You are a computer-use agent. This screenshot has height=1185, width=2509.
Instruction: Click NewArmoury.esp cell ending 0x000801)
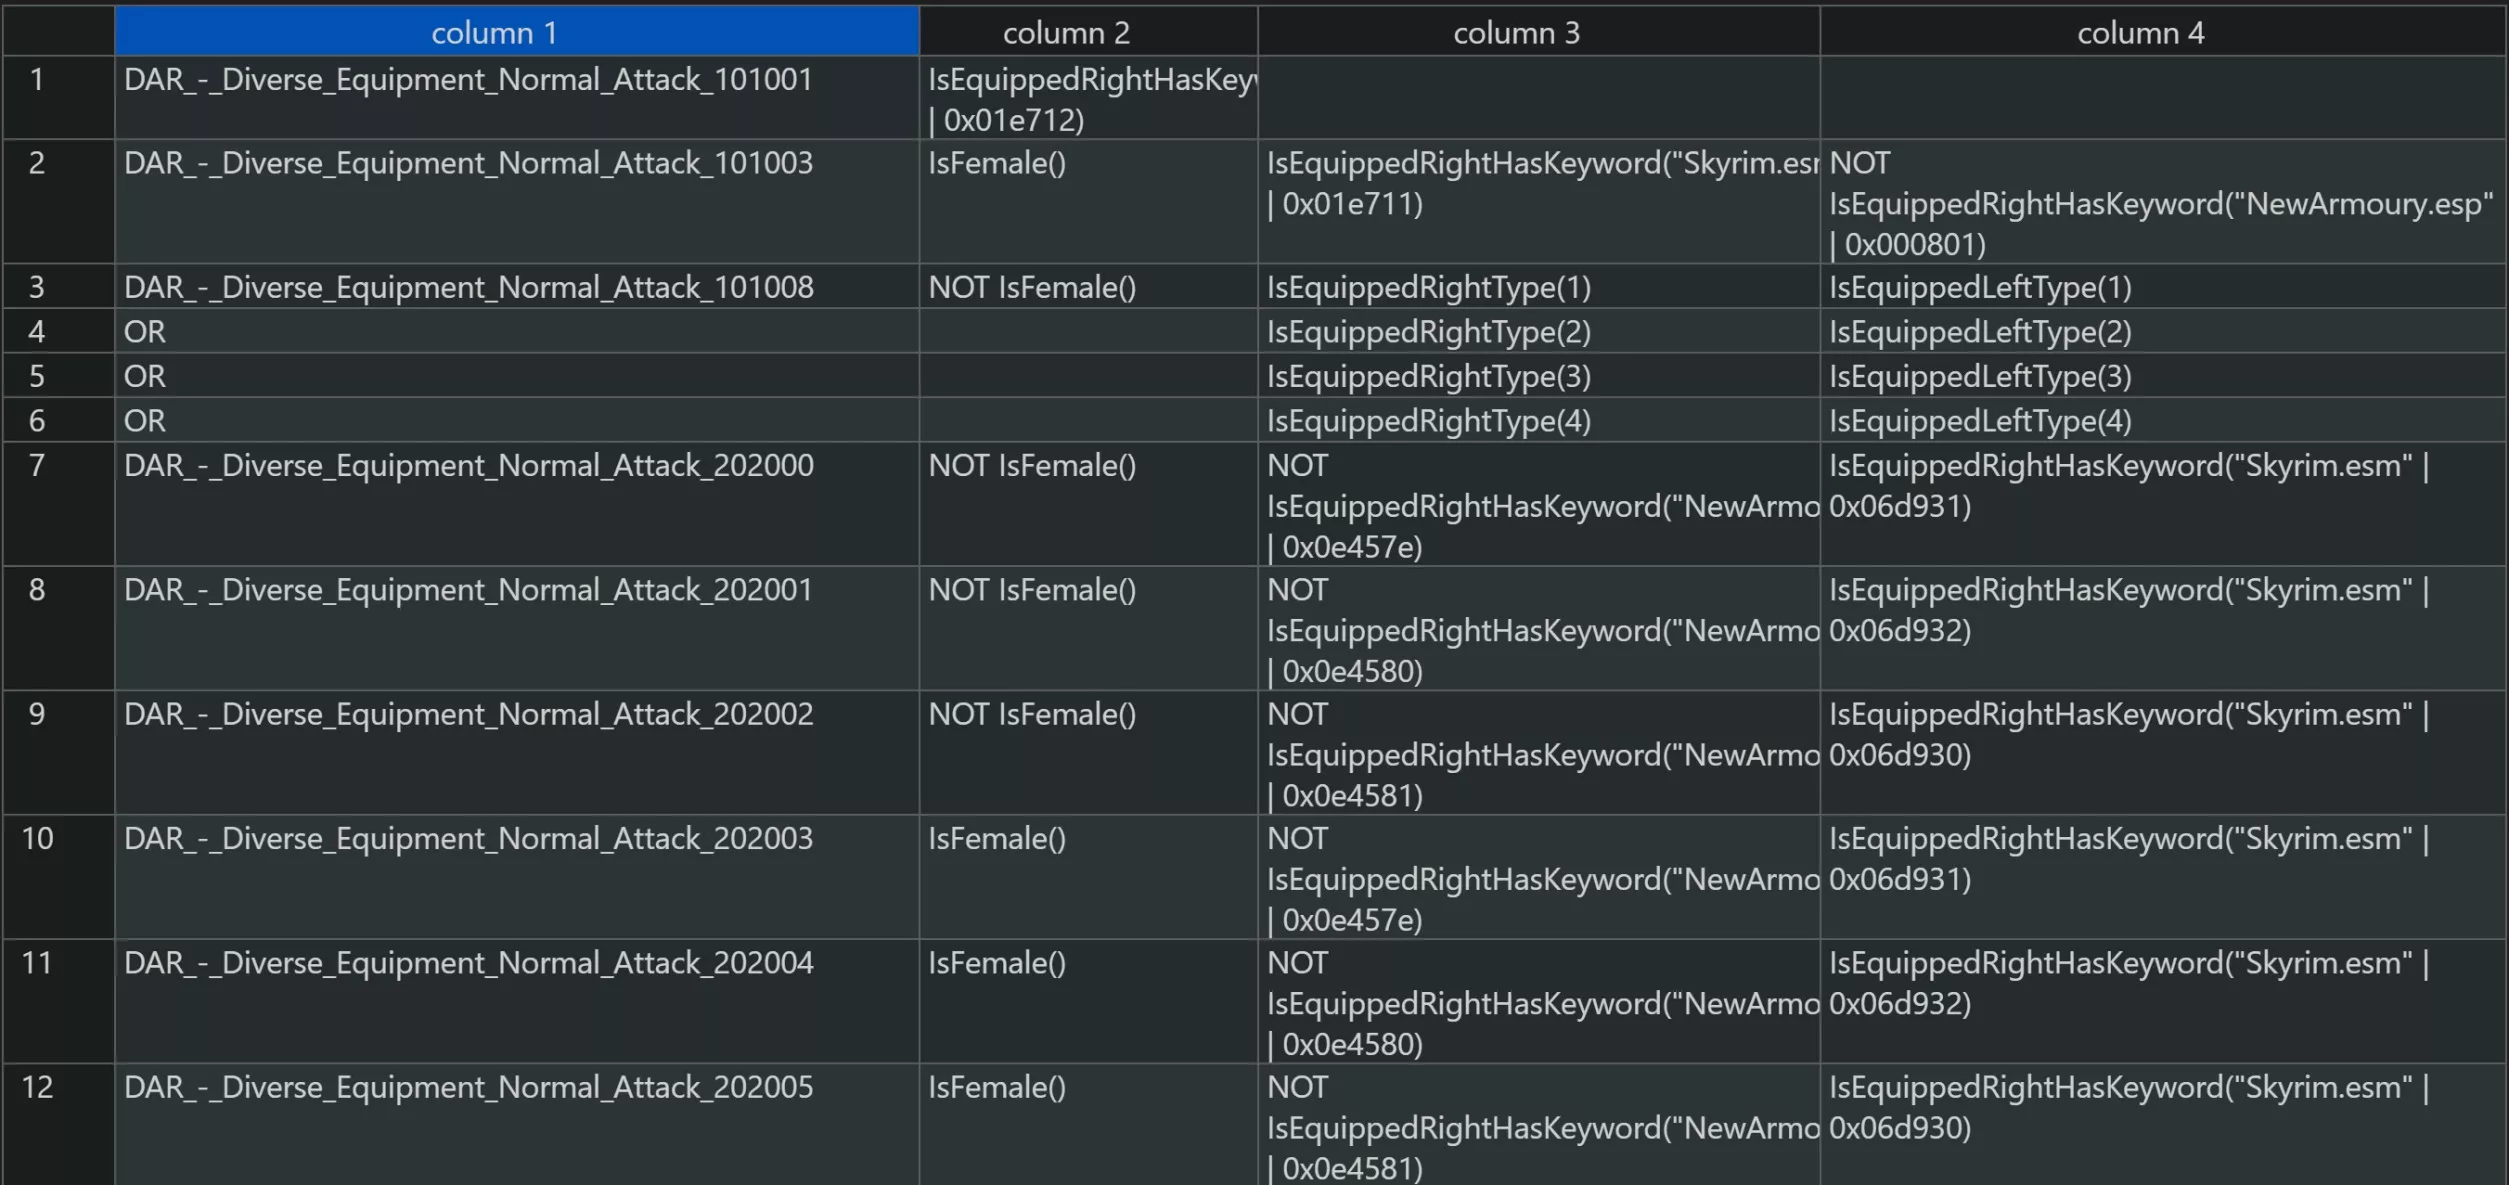click(2162, 202)
